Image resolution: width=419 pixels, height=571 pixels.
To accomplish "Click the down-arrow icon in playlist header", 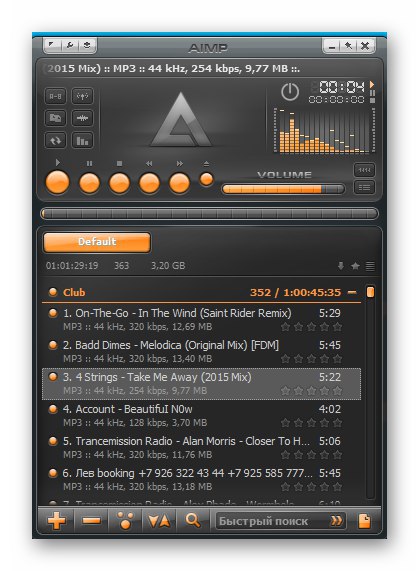I will [x=341, y=266].
